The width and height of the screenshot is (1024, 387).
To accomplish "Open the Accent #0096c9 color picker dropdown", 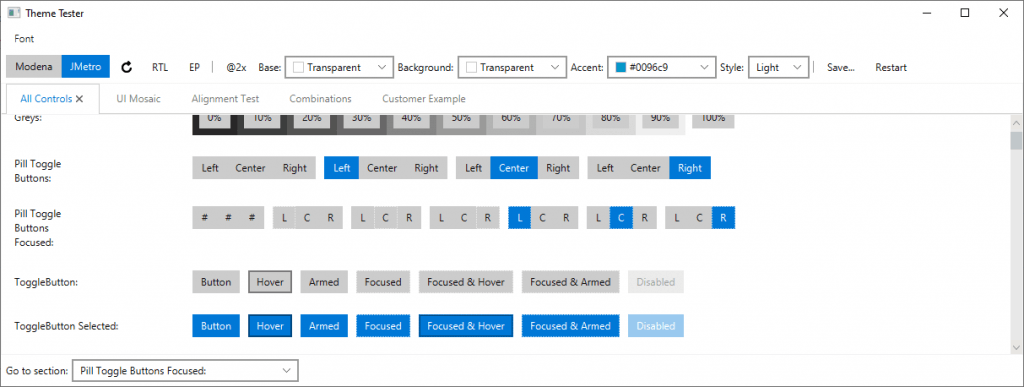I will (662, 67).
